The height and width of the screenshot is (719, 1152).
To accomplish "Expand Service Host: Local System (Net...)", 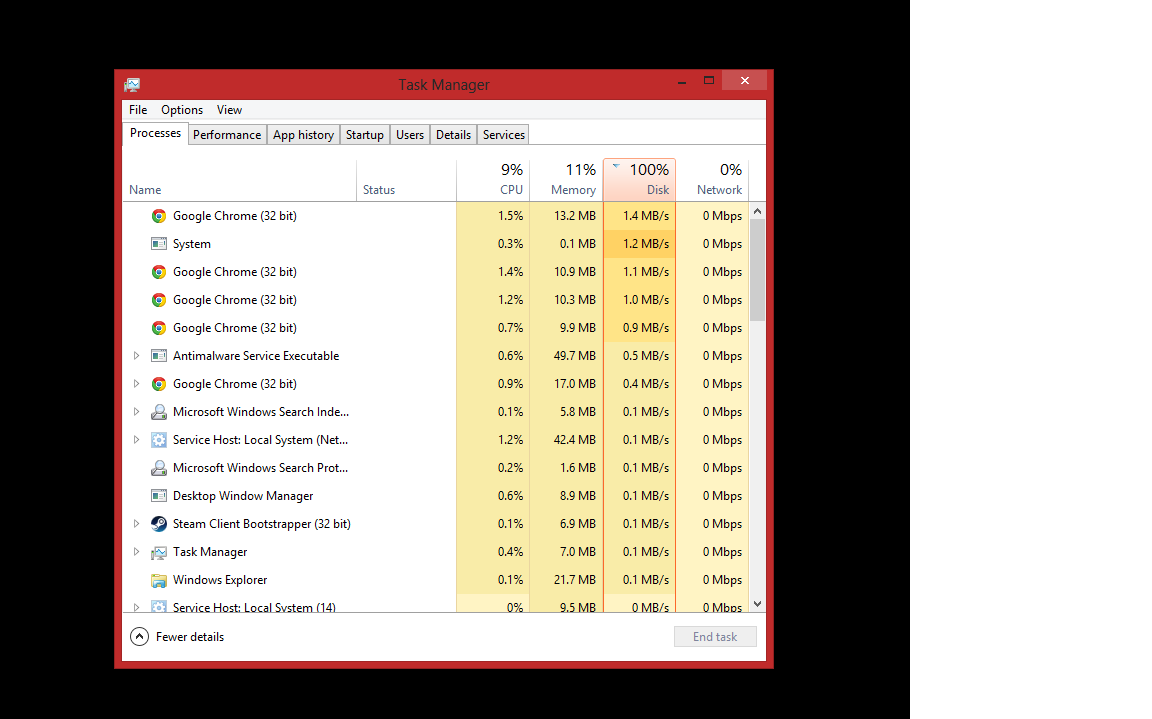I will (136, 439).
